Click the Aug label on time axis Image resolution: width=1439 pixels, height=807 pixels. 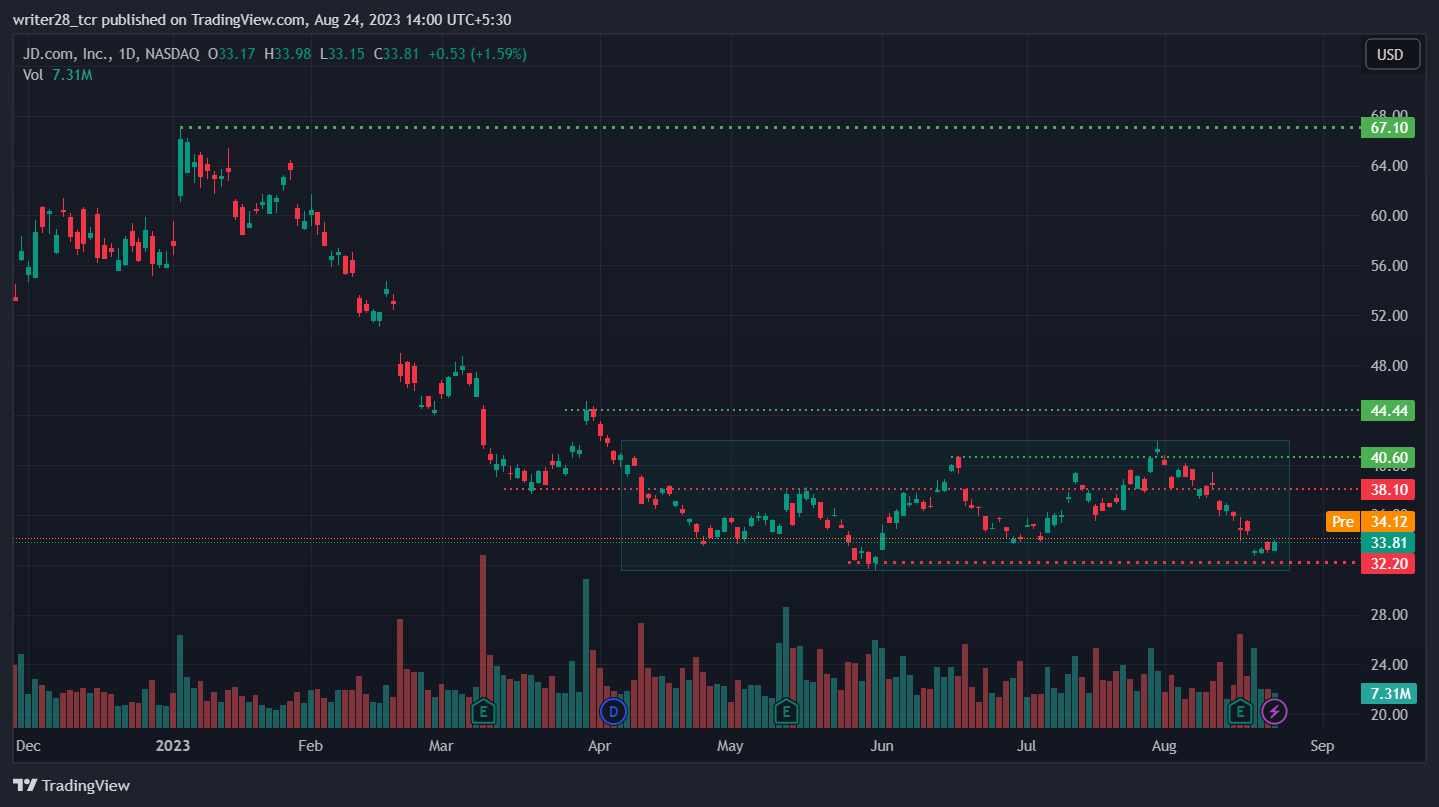coord(1162,746)
